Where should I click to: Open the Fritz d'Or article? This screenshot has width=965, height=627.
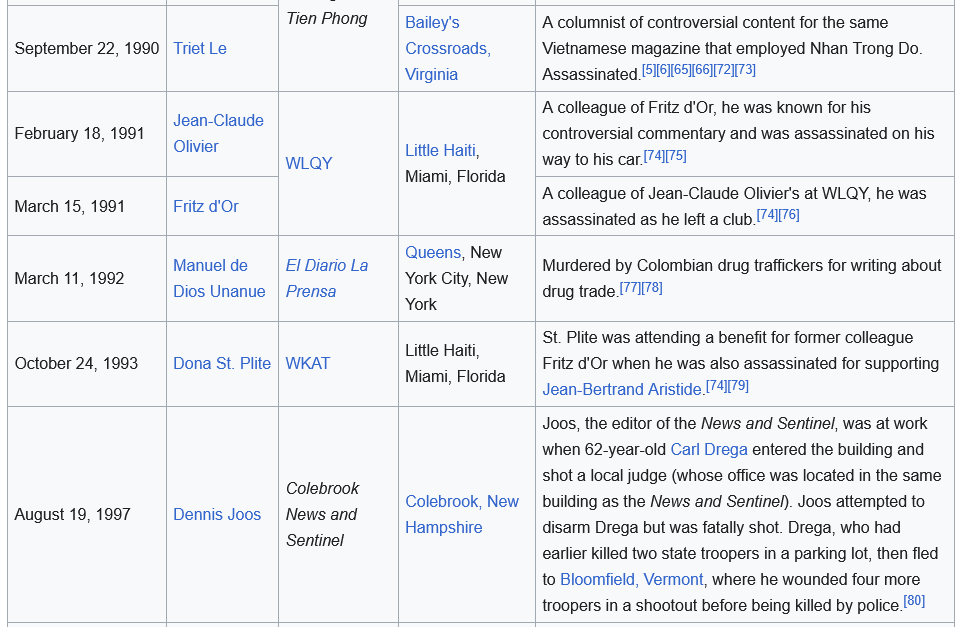(206, 206)
